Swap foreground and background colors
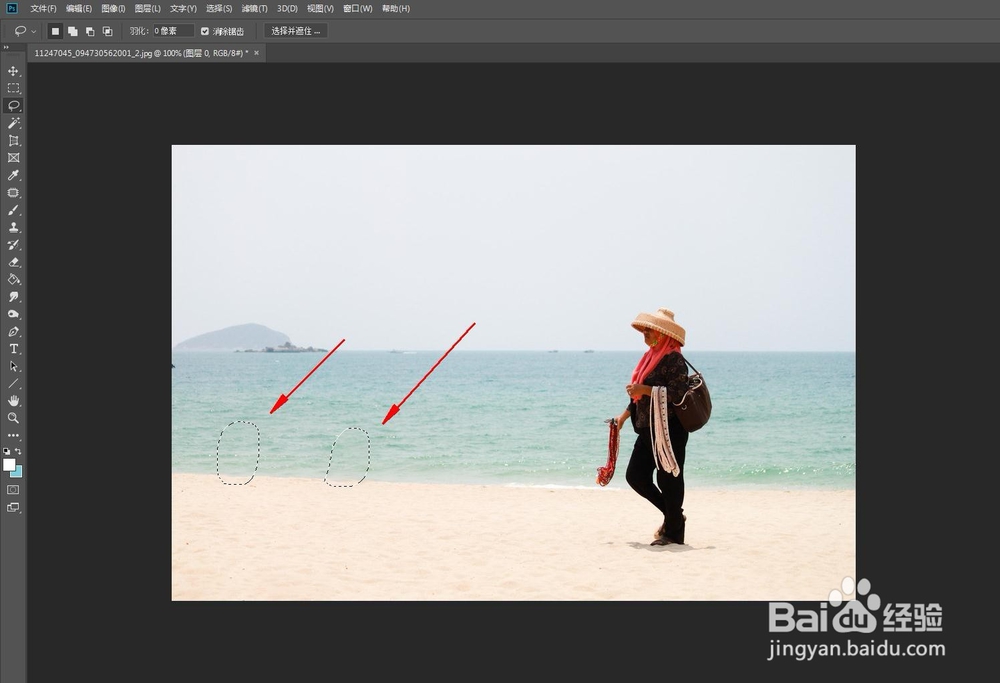 (18, 451)
